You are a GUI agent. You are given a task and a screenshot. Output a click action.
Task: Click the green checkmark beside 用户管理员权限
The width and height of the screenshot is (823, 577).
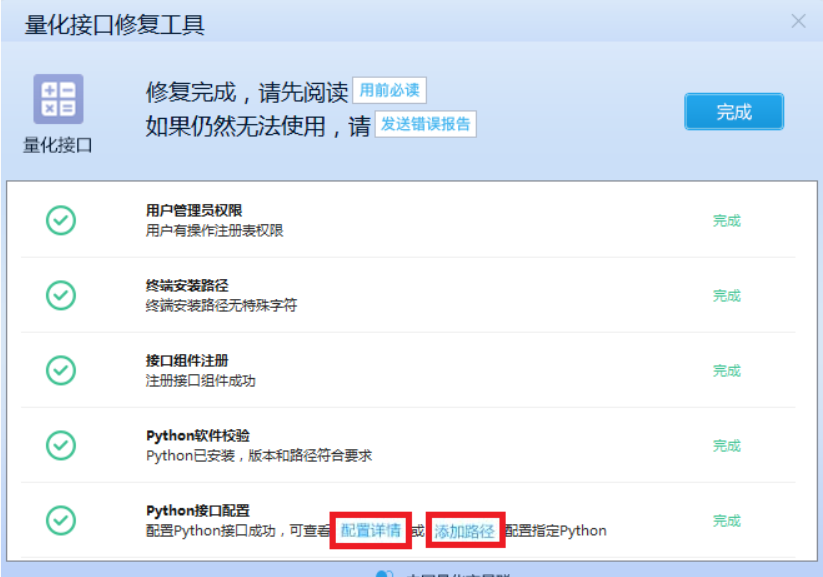[60, 221]
